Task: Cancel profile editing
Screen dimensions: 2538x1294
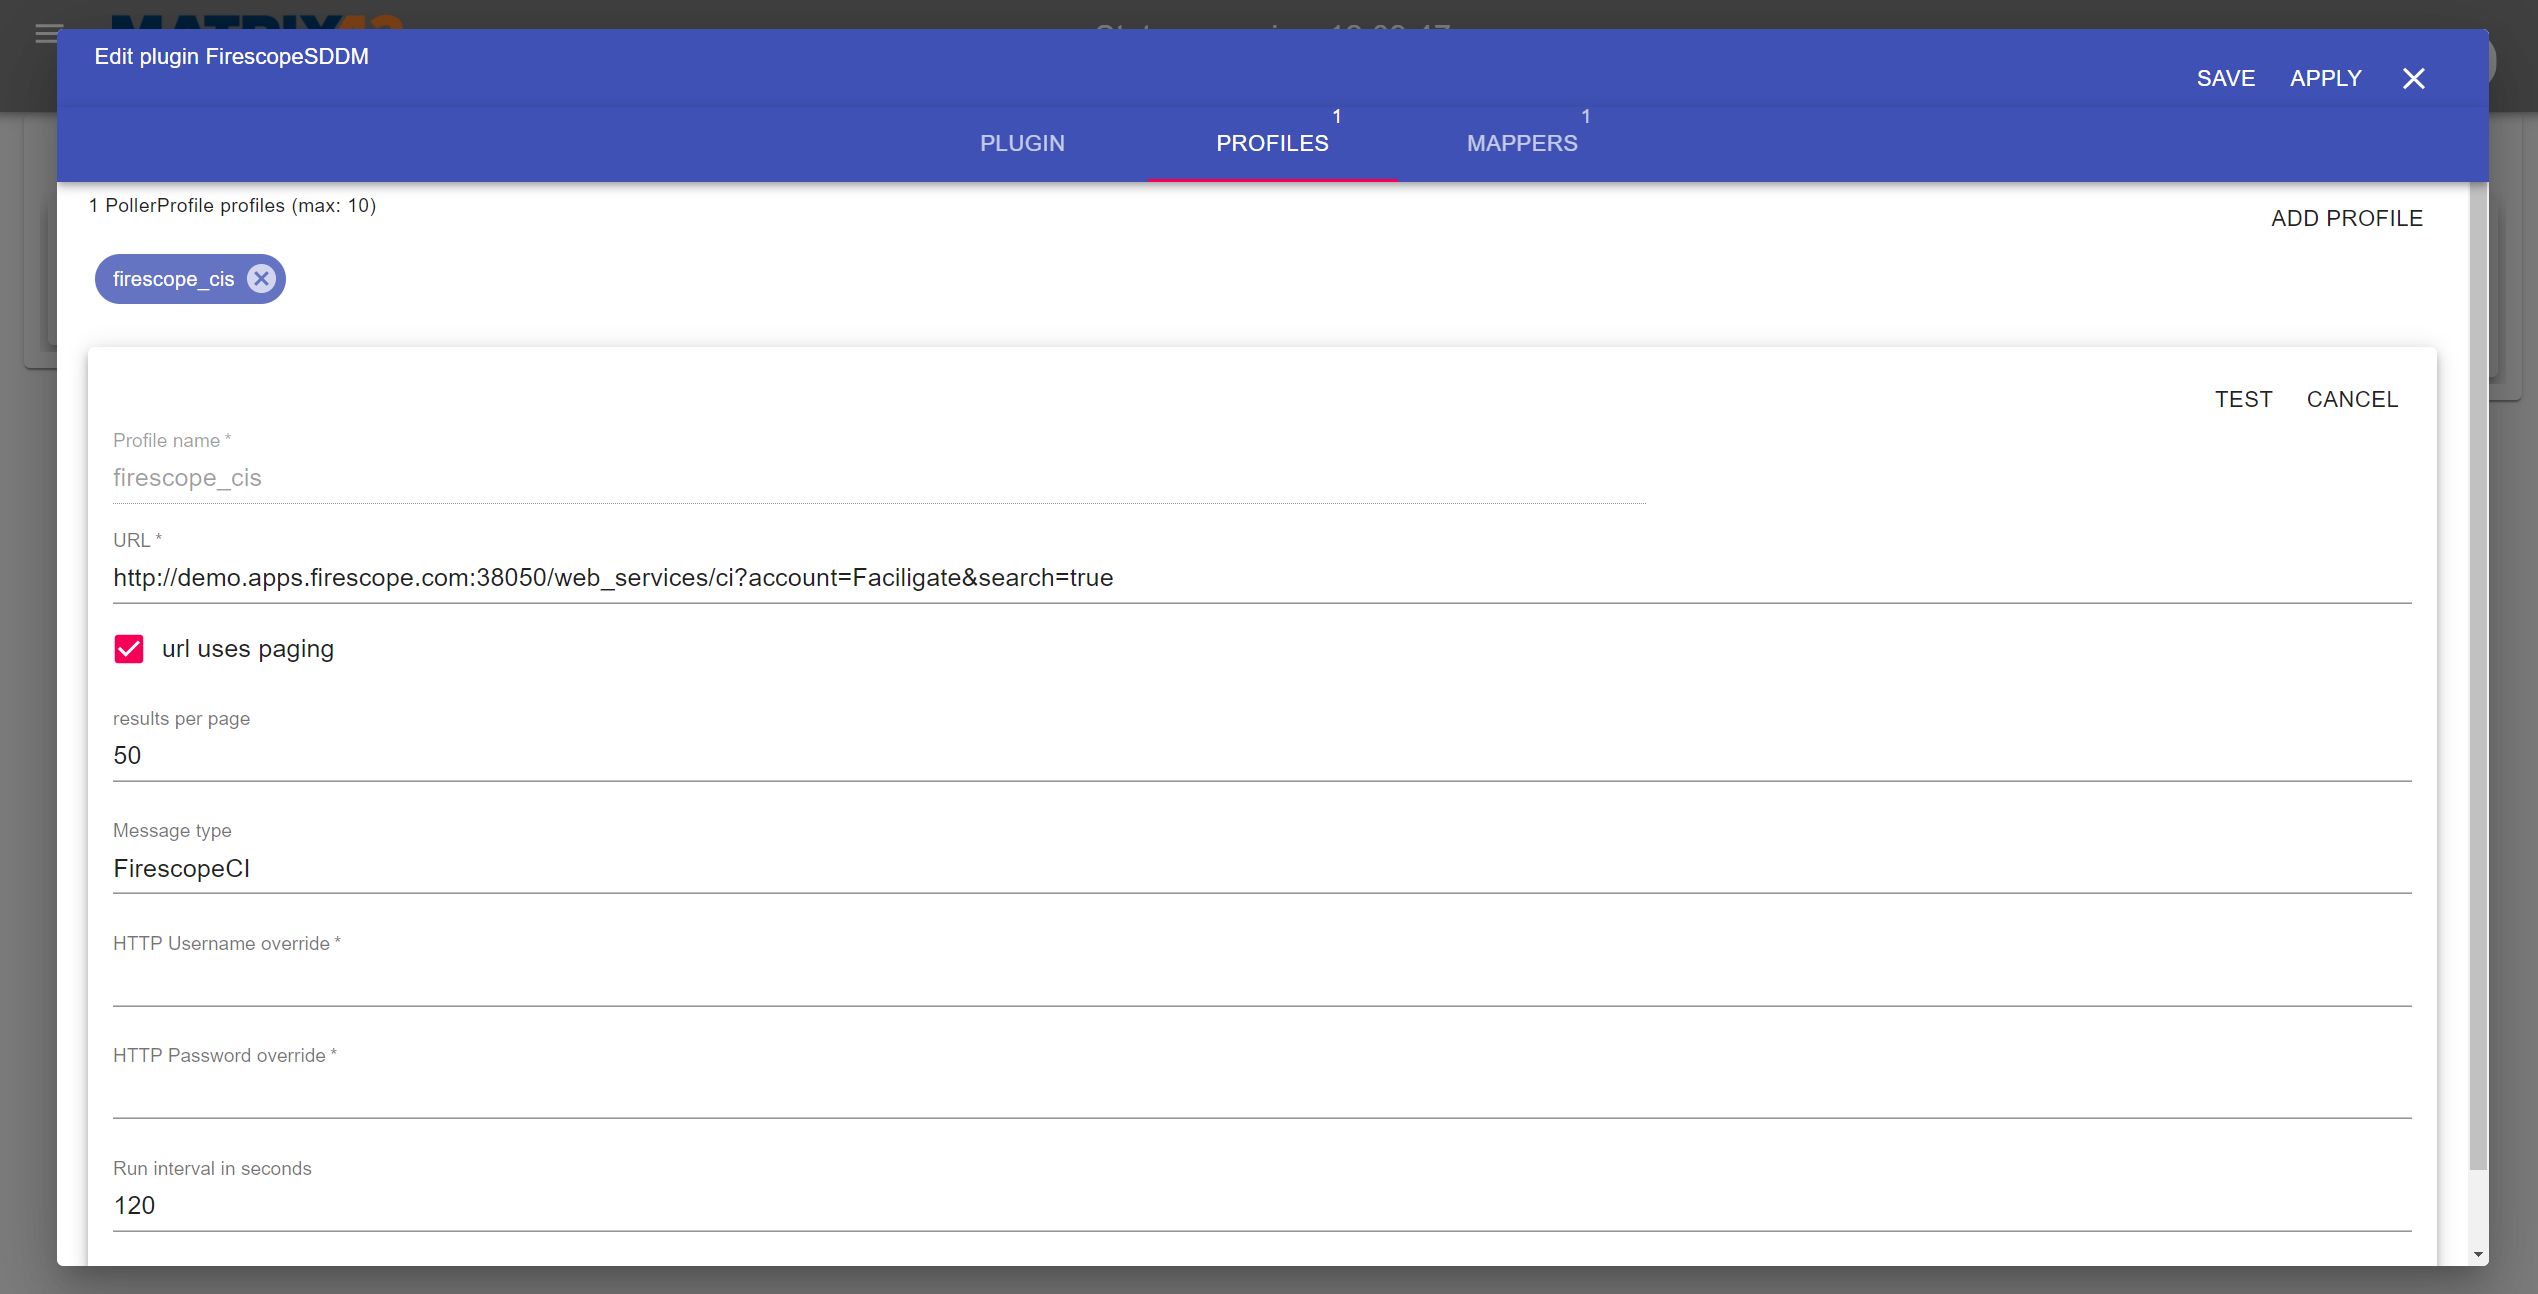Action: (2352, 399)
